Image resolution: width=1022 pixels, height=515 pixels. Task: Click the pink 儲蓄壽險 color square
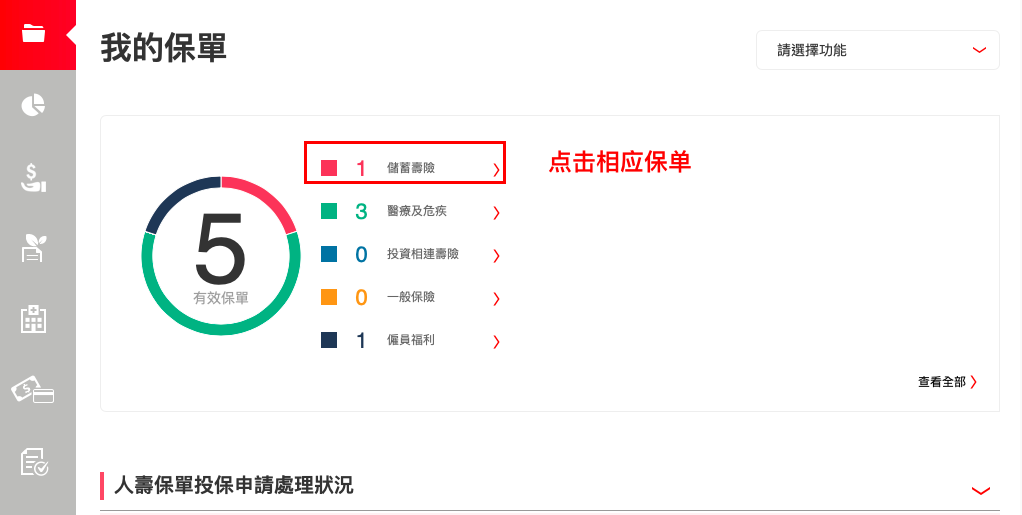[x=329, y=168]
